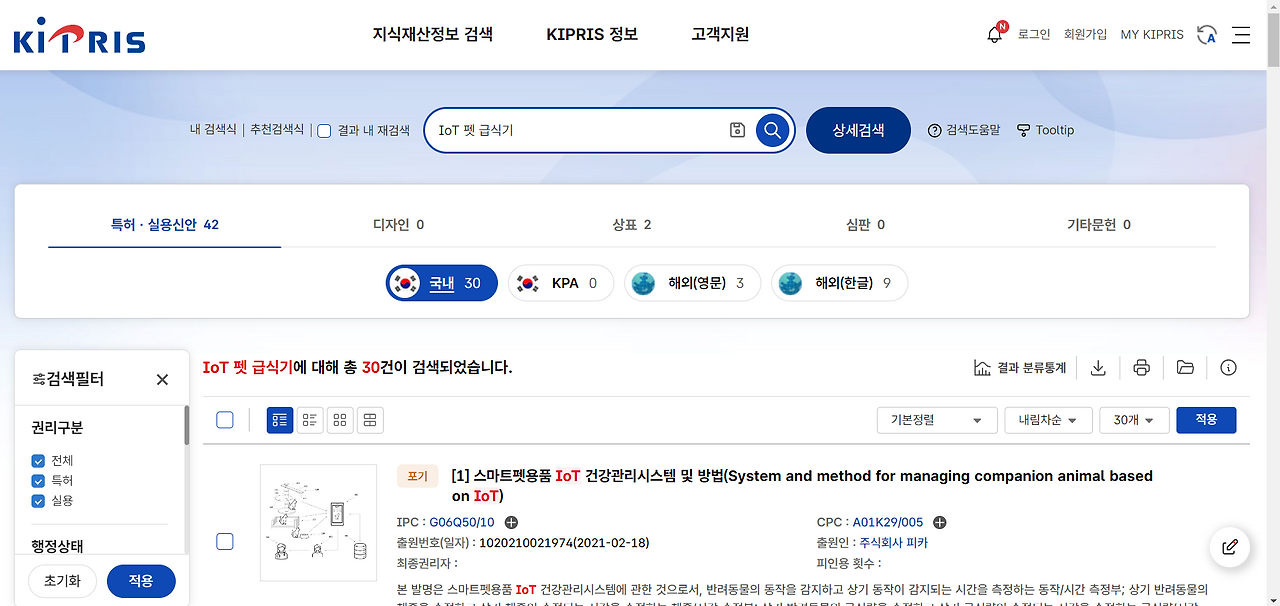Download the search results
The width and height of the screenshot is (1280, 606).
point(1098,367)
